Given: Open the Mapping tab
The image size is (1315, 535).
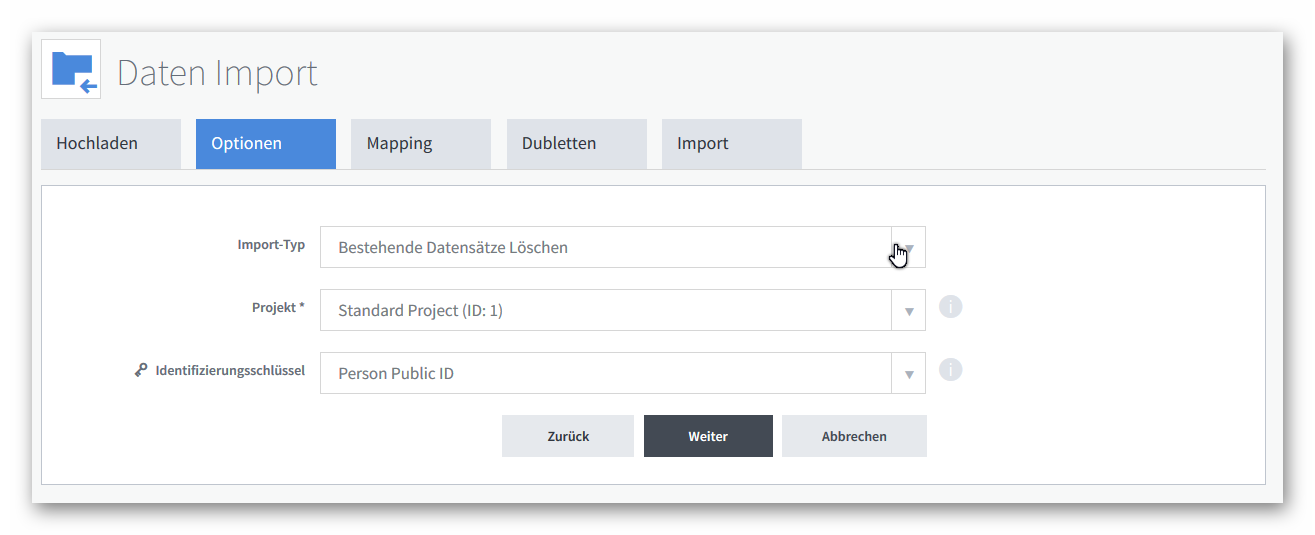Looking at the screenshot, I should click(421, 144).
